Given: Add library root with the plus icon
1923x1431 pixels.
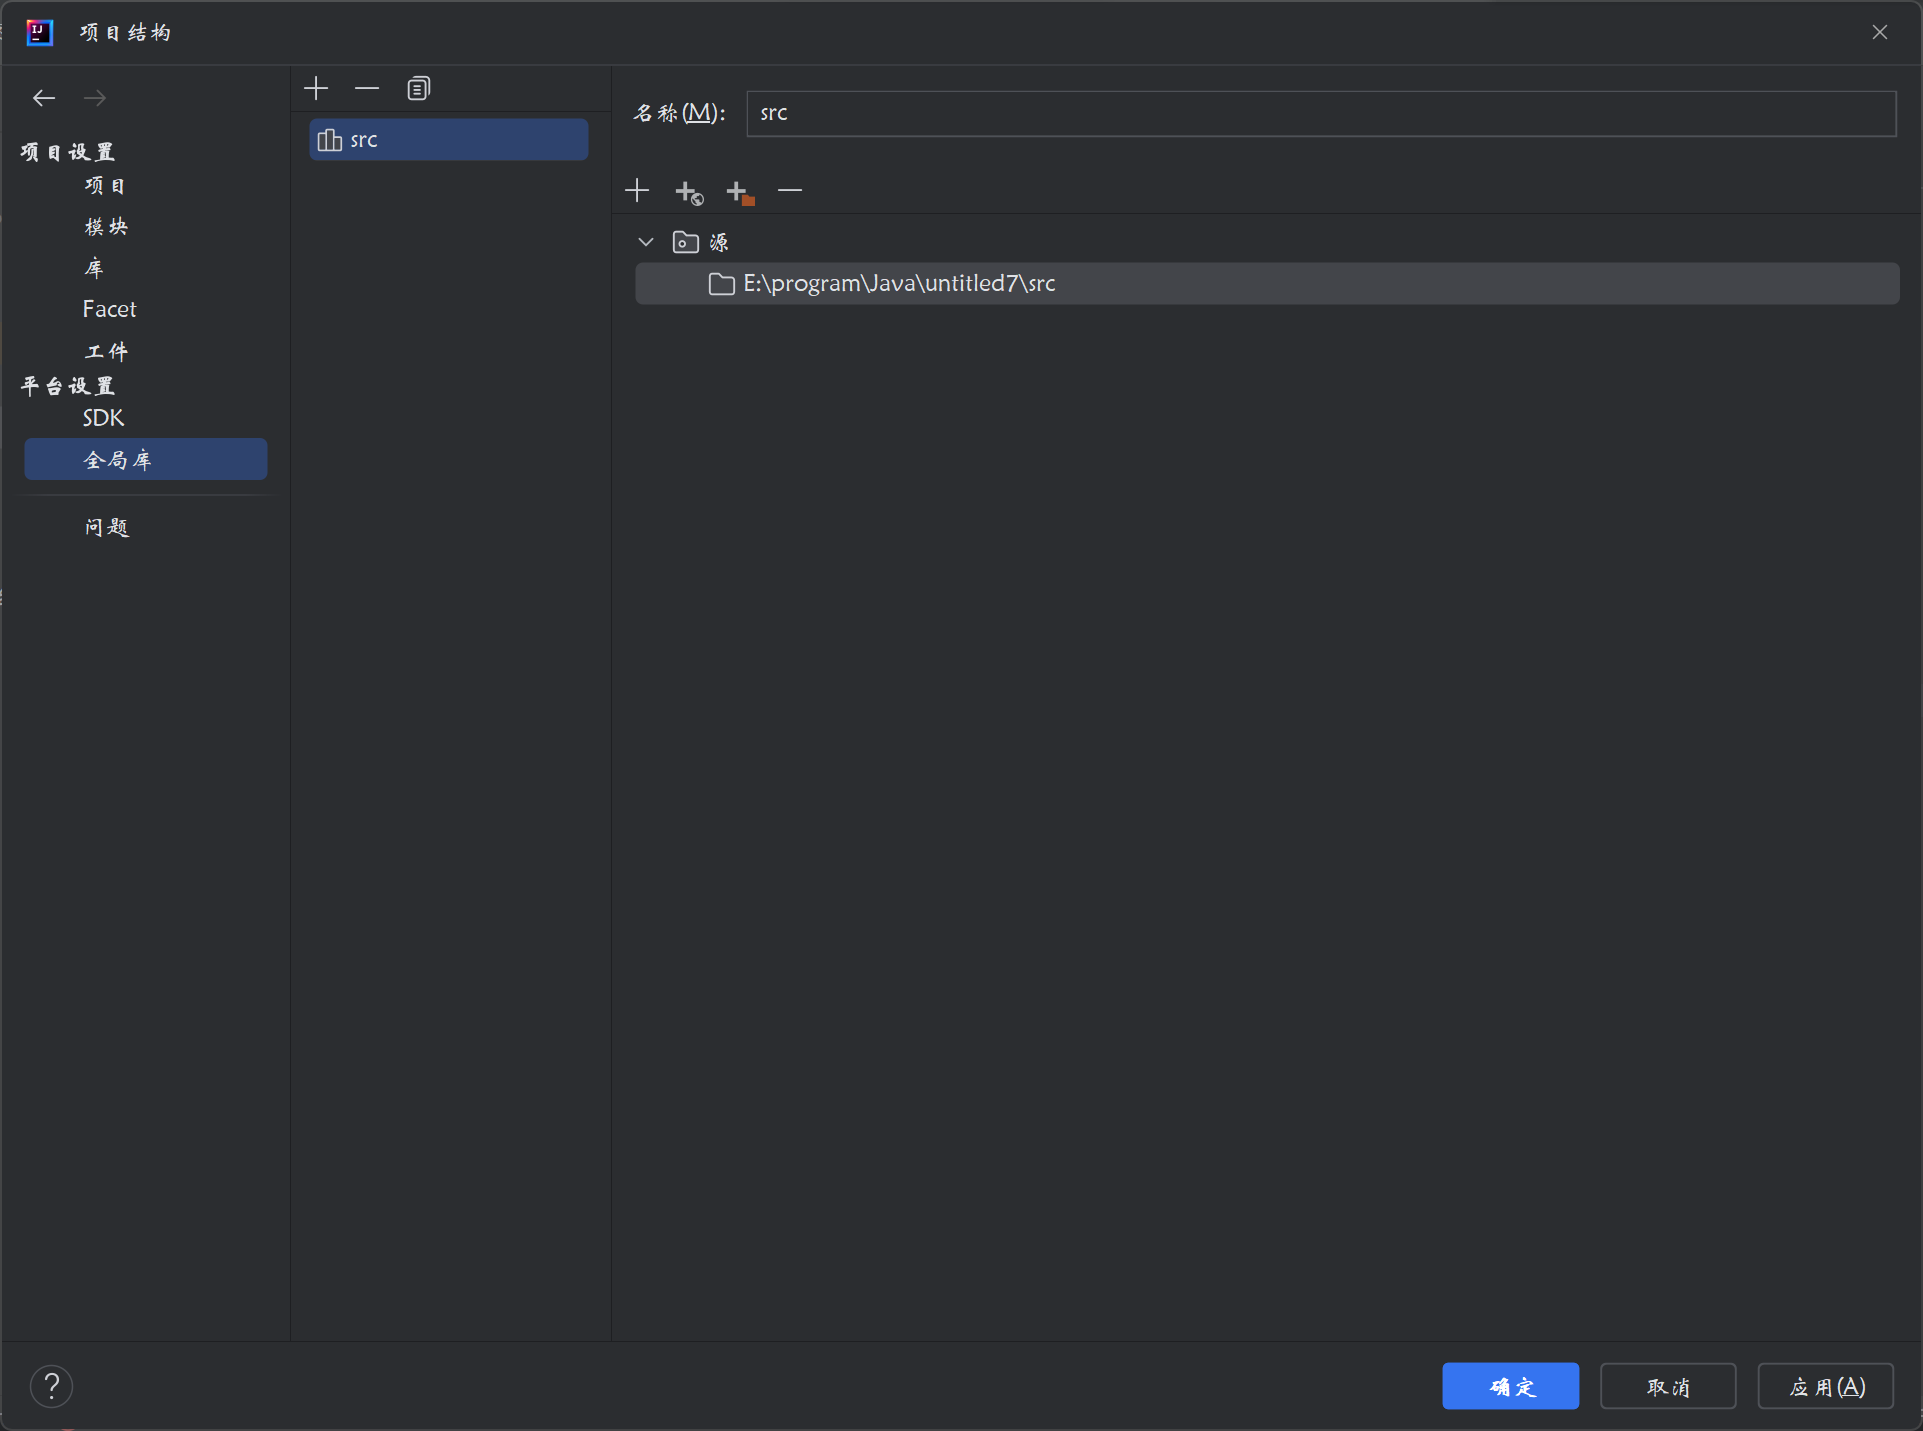Looking at the screenshot, I should tap(637, 190).
